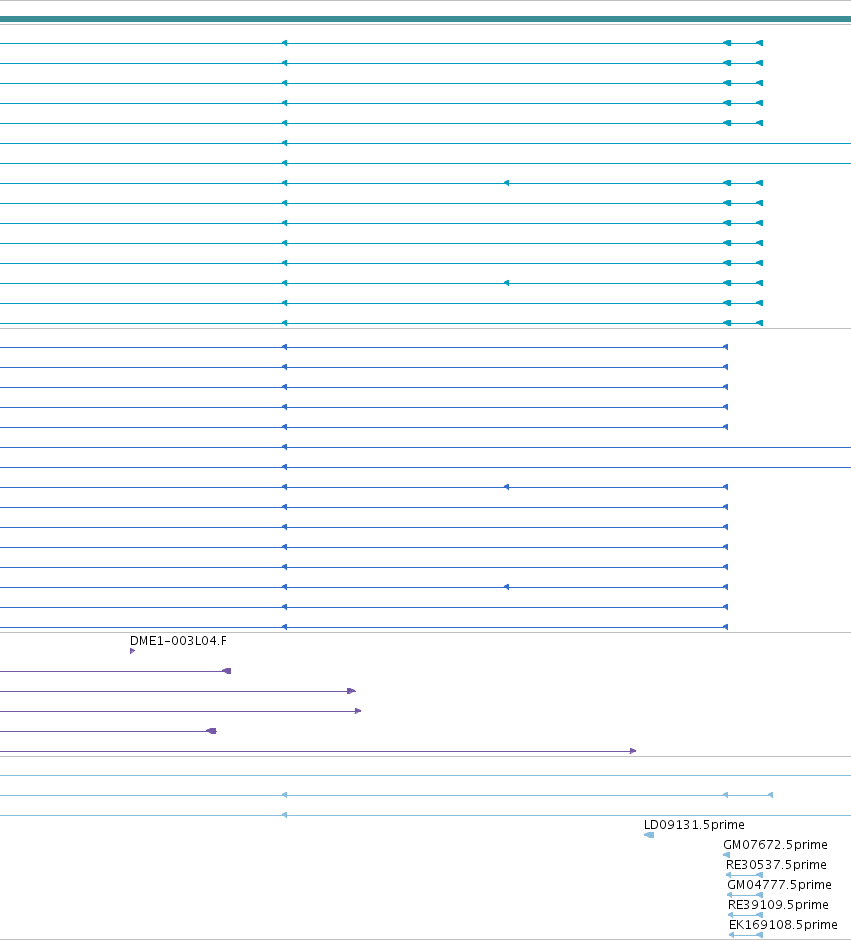Select the LD09131.5prime label
Viewport: 851px width, 940px height.
coord(694,825)
